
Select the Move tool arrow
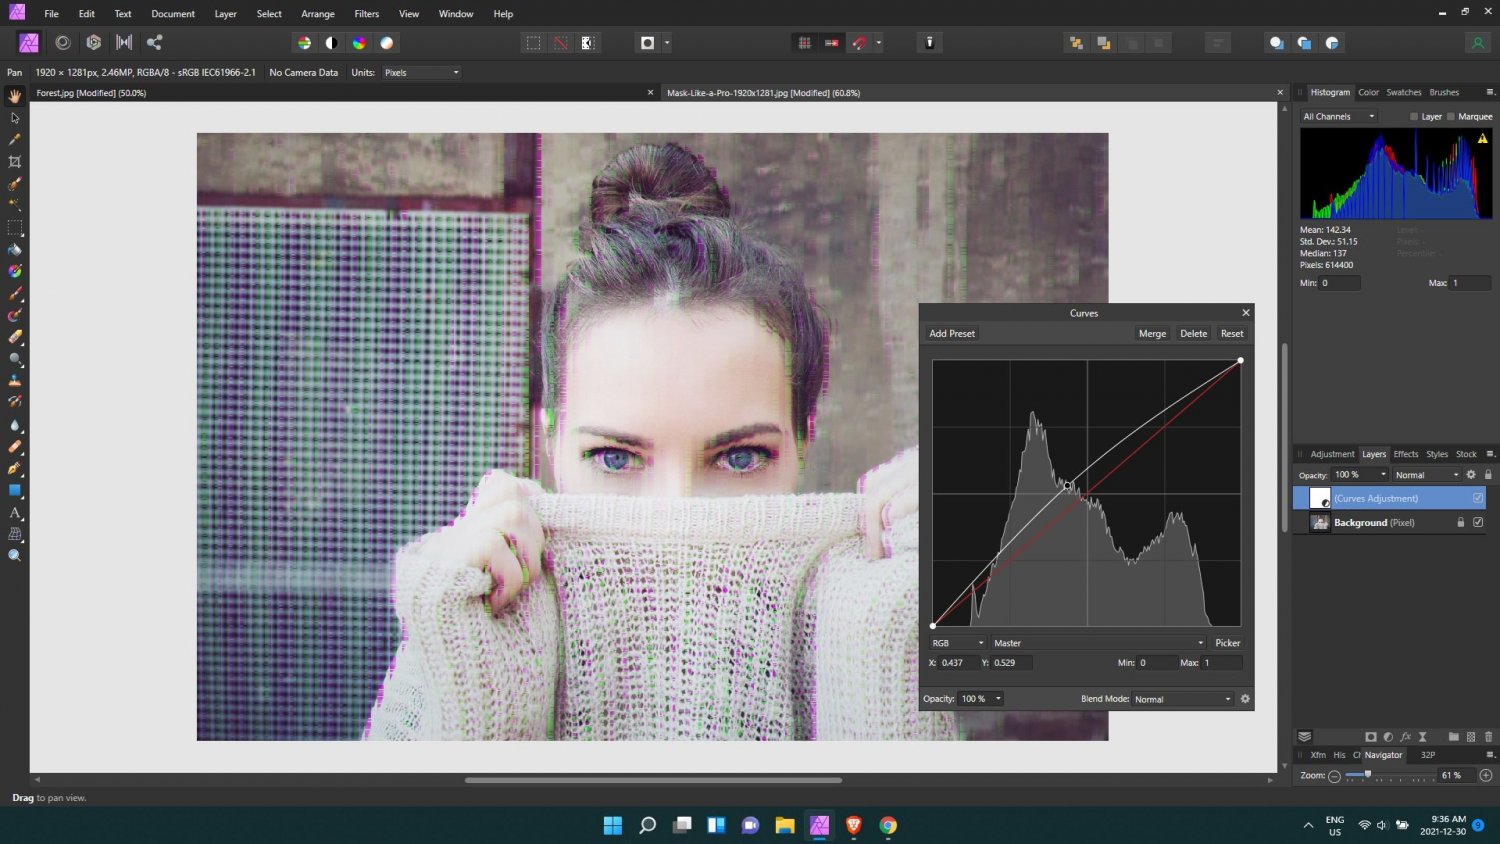(15, 118)
